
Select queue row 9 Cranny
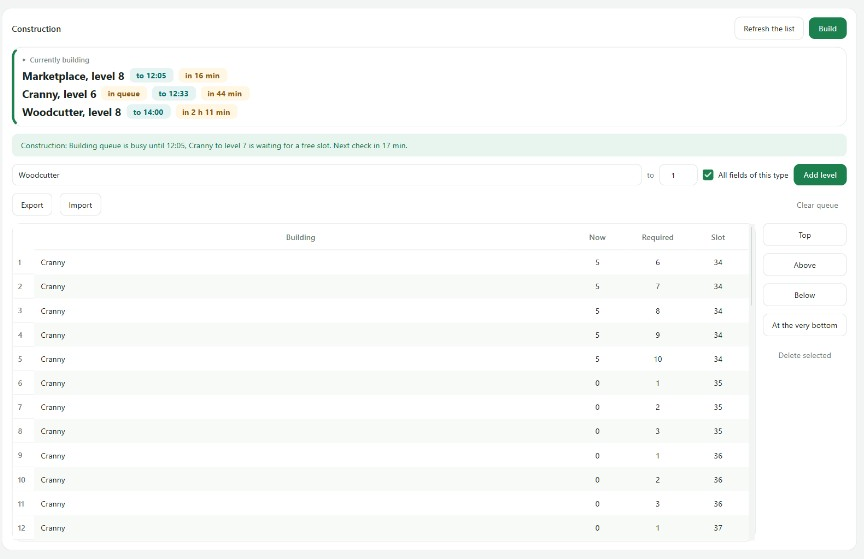coord(381,456)
